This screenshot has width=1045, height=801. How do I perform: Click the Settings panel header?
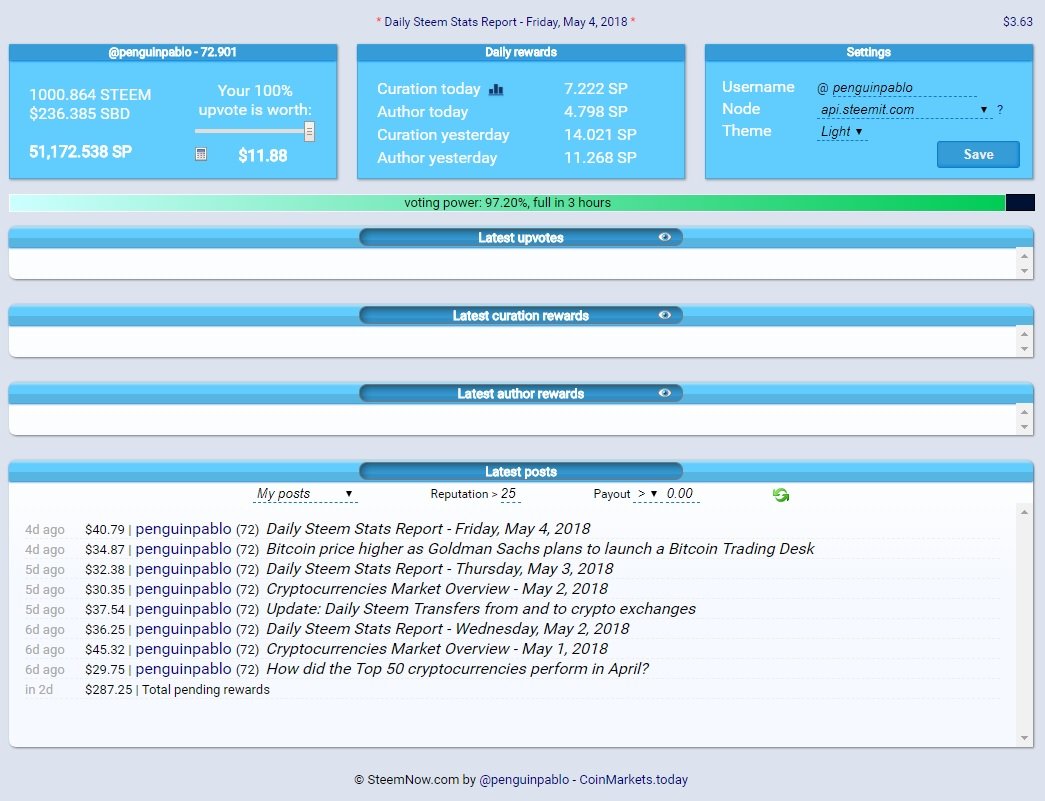point(868,52)
